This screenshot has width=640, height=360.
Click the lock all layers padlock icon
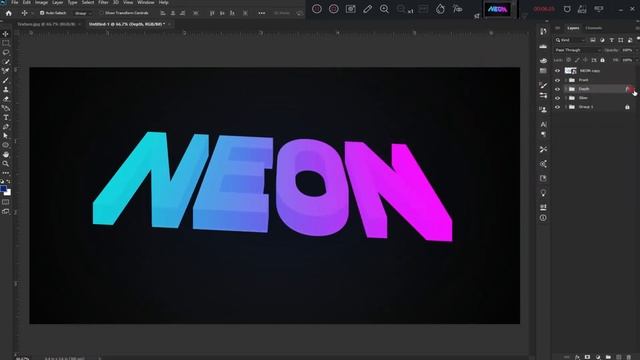pos(602,60)
